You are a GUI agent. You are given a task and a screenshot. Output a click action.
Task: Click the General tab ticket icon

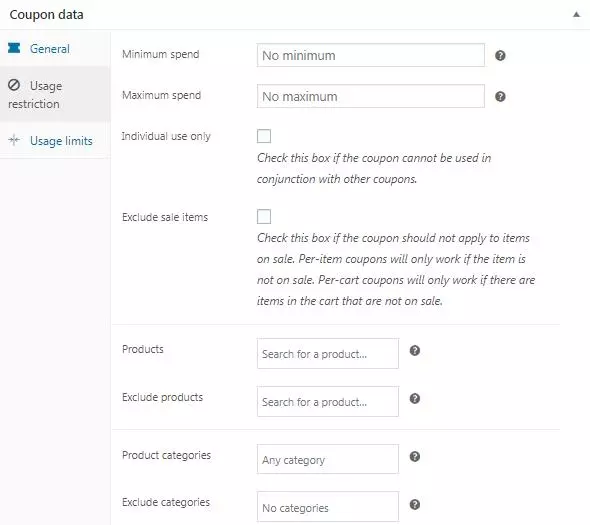(x=14, y=48)
